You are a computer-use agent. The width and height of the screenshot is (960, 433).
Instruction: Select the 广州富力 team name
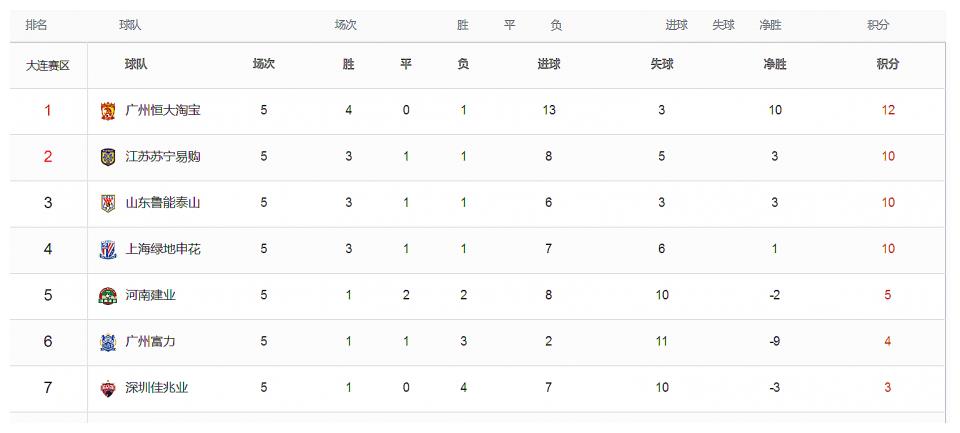(151, 341)
